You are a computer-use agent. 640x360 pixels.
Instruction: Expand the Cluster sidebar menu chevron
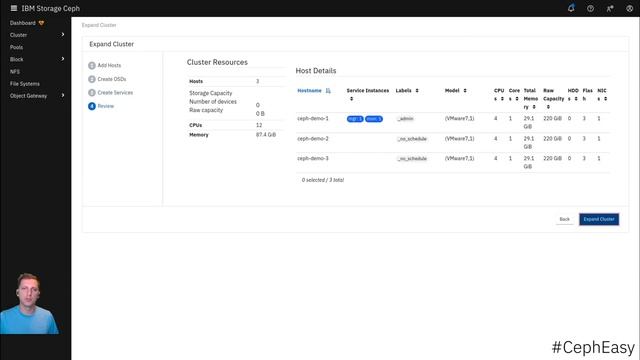coord(63,35)
